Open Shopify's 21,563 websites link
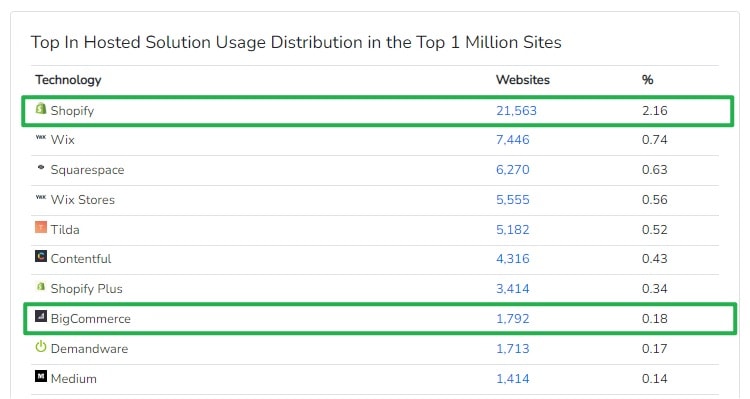 coord(516,111)
